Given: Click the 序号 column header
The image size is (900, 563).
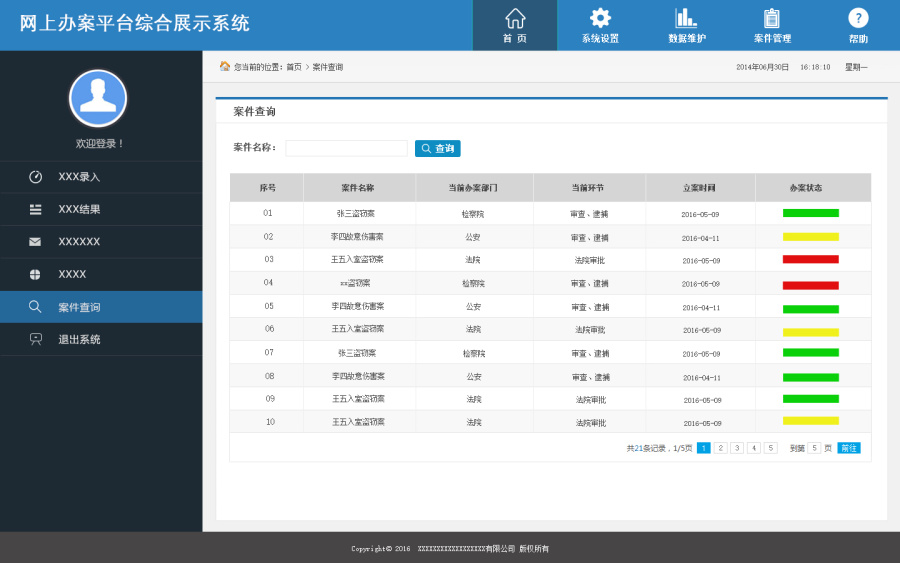Looking at the screenshot, I should tap(267, 188).
